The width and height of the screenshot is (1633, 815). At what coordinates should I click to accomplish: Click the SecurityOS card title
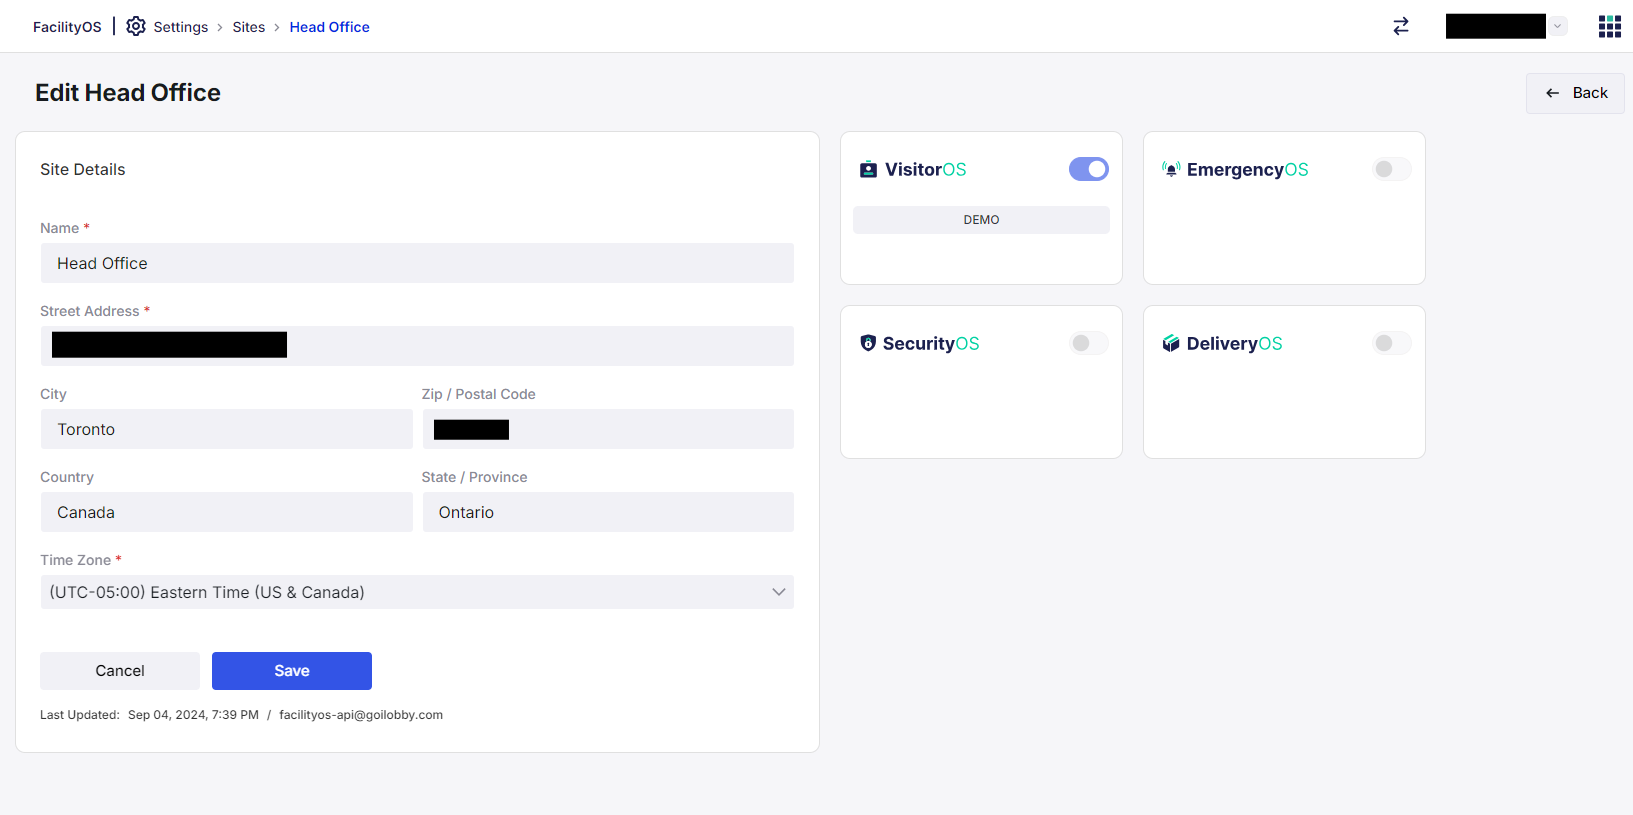point(931,344)
